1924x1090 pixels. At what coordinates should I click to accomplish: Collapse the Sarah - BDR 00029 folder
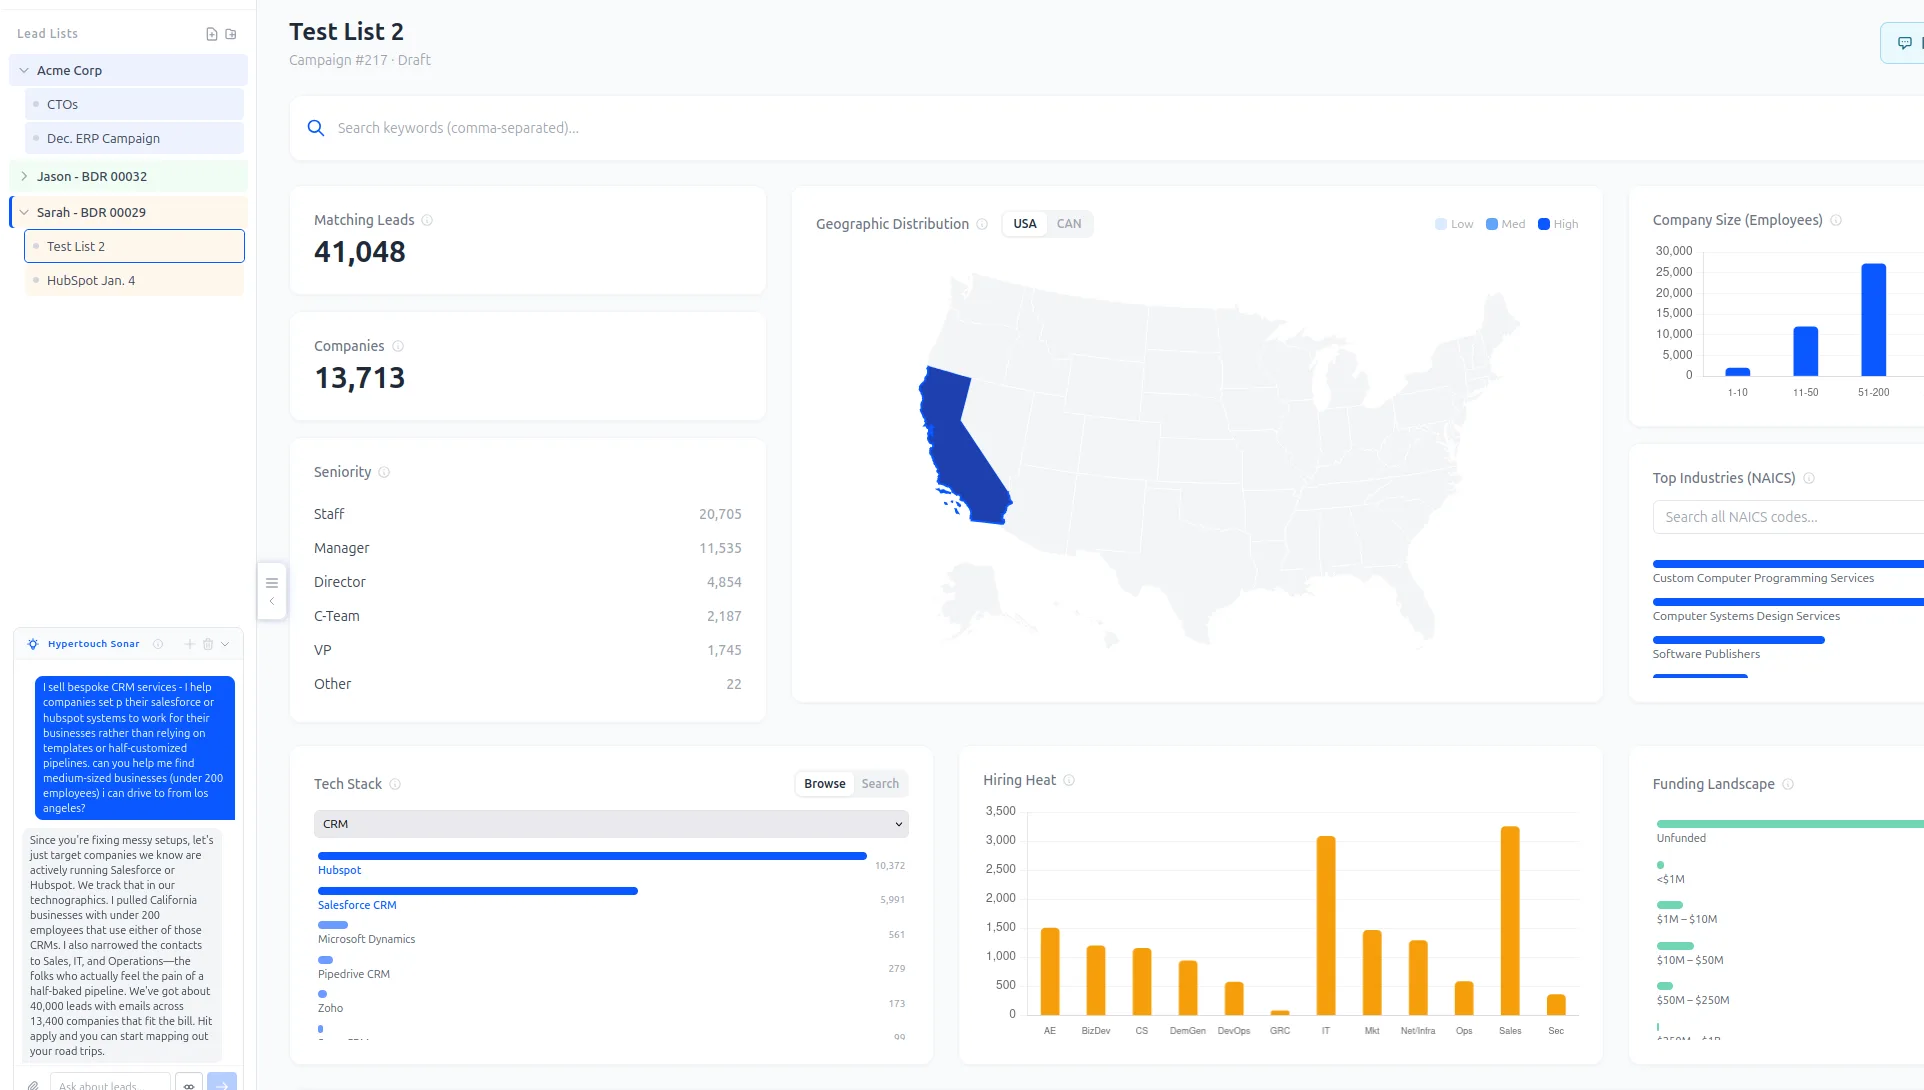coord(24,212)
